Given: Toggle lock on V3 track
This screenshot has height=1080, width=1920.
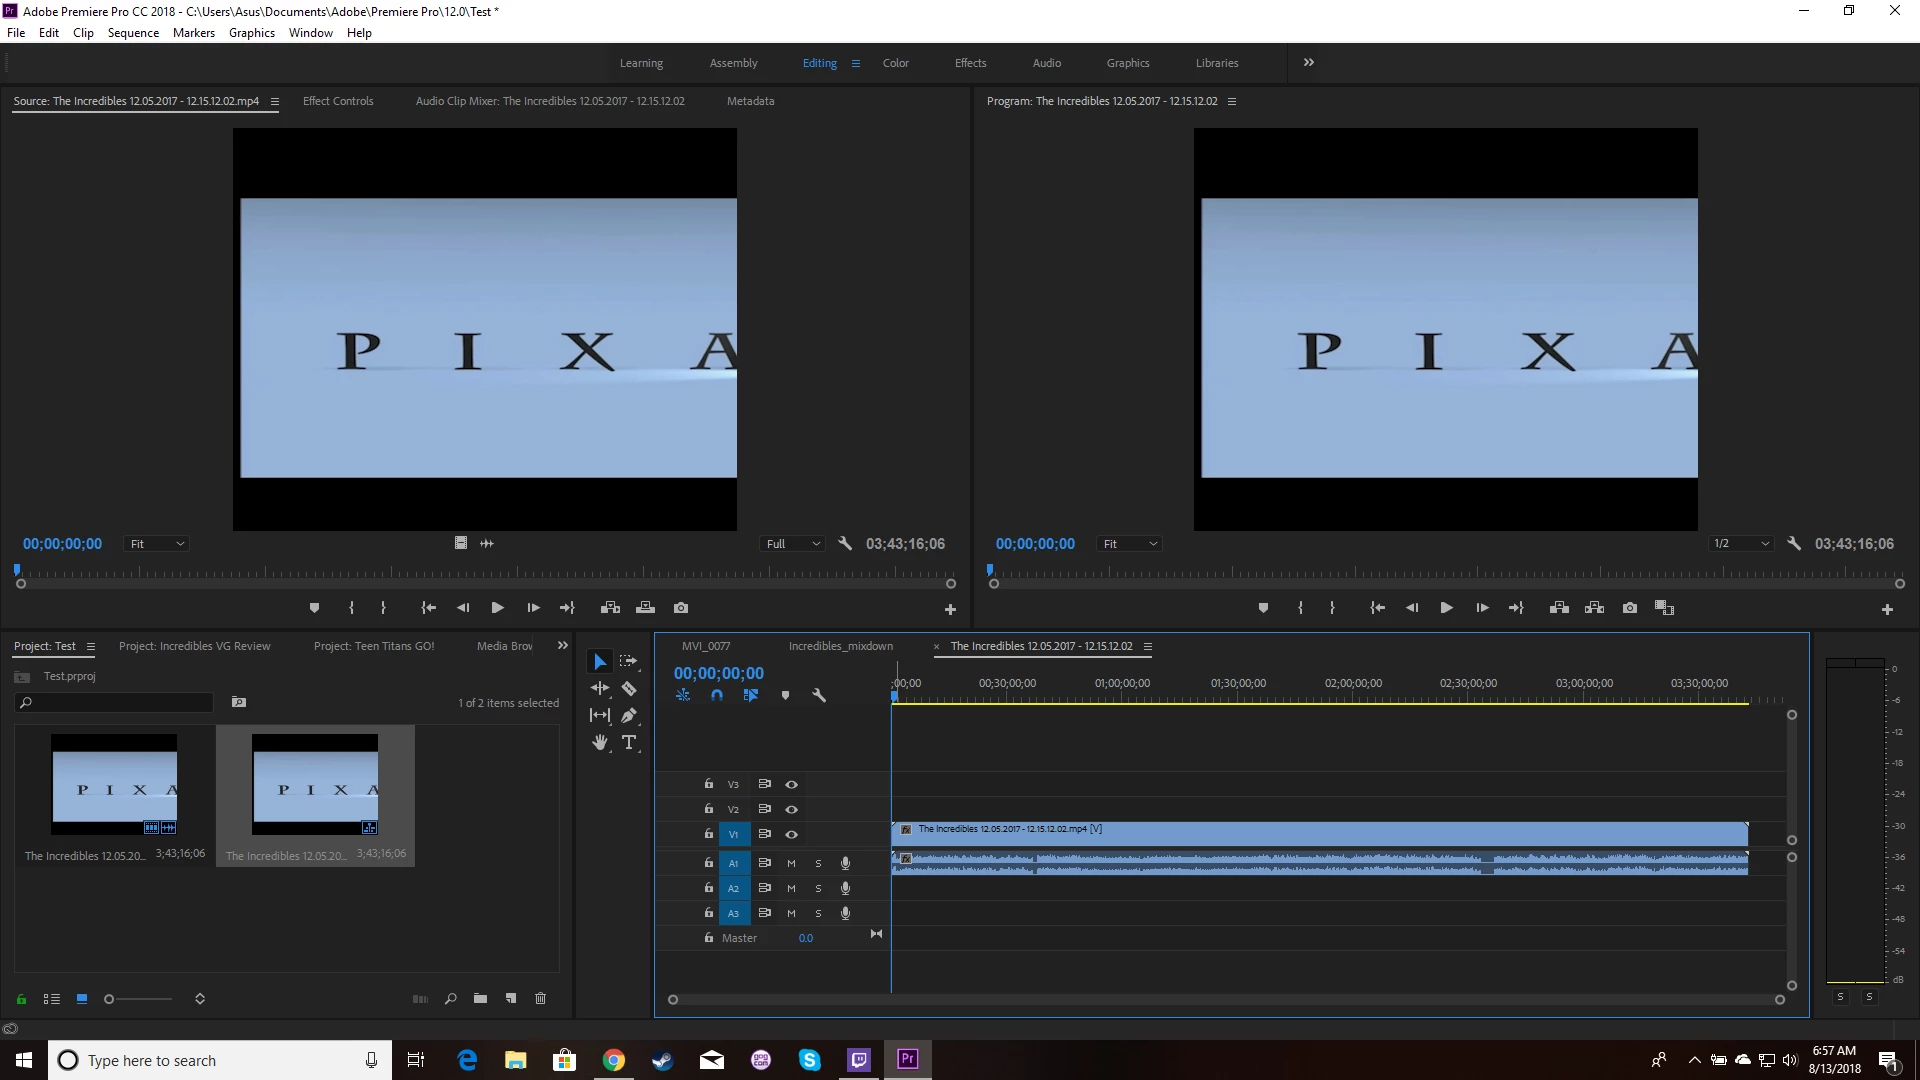Looking at the screenshot, I should pyautogui.click(x=709, y=784).
